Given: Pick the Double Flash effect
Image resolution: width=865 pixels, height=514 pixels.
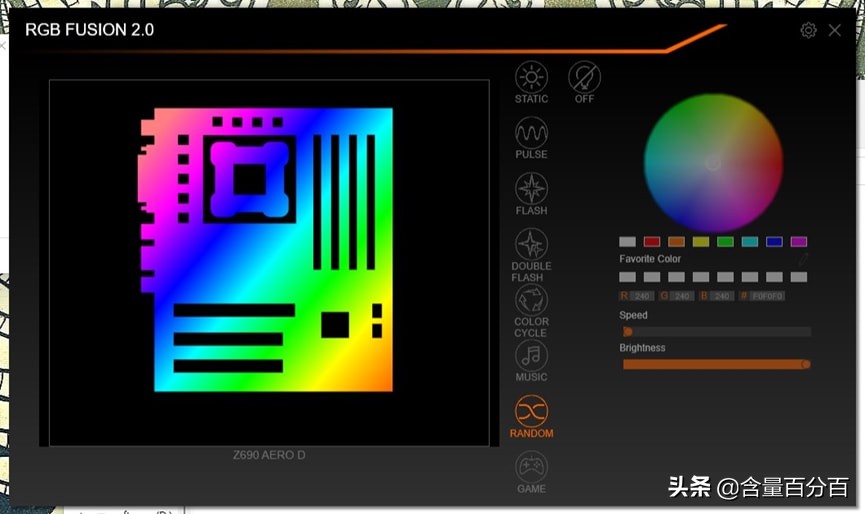Looking at the screenshot, I should click(531, 245).
